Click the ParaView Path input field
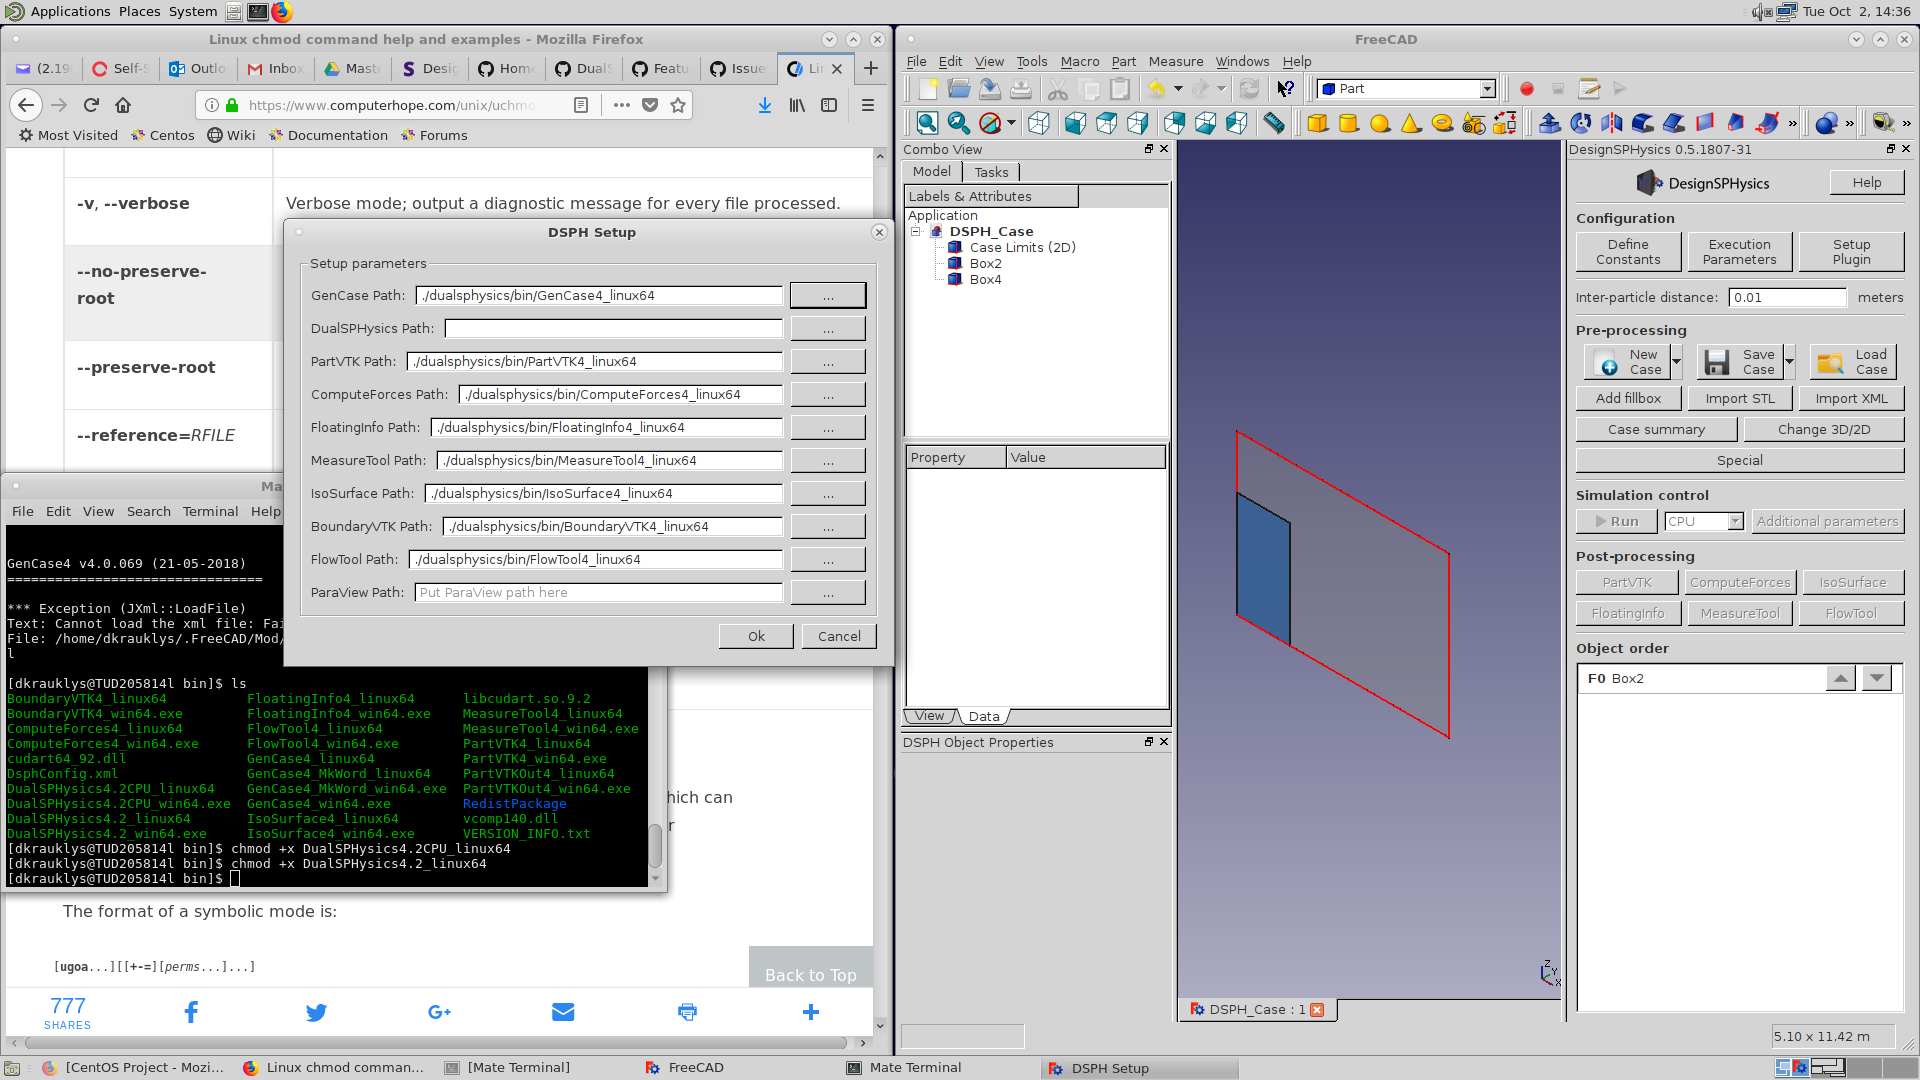The height and width of the screenshot is (1080, 1920). click(x=597, y=592)
